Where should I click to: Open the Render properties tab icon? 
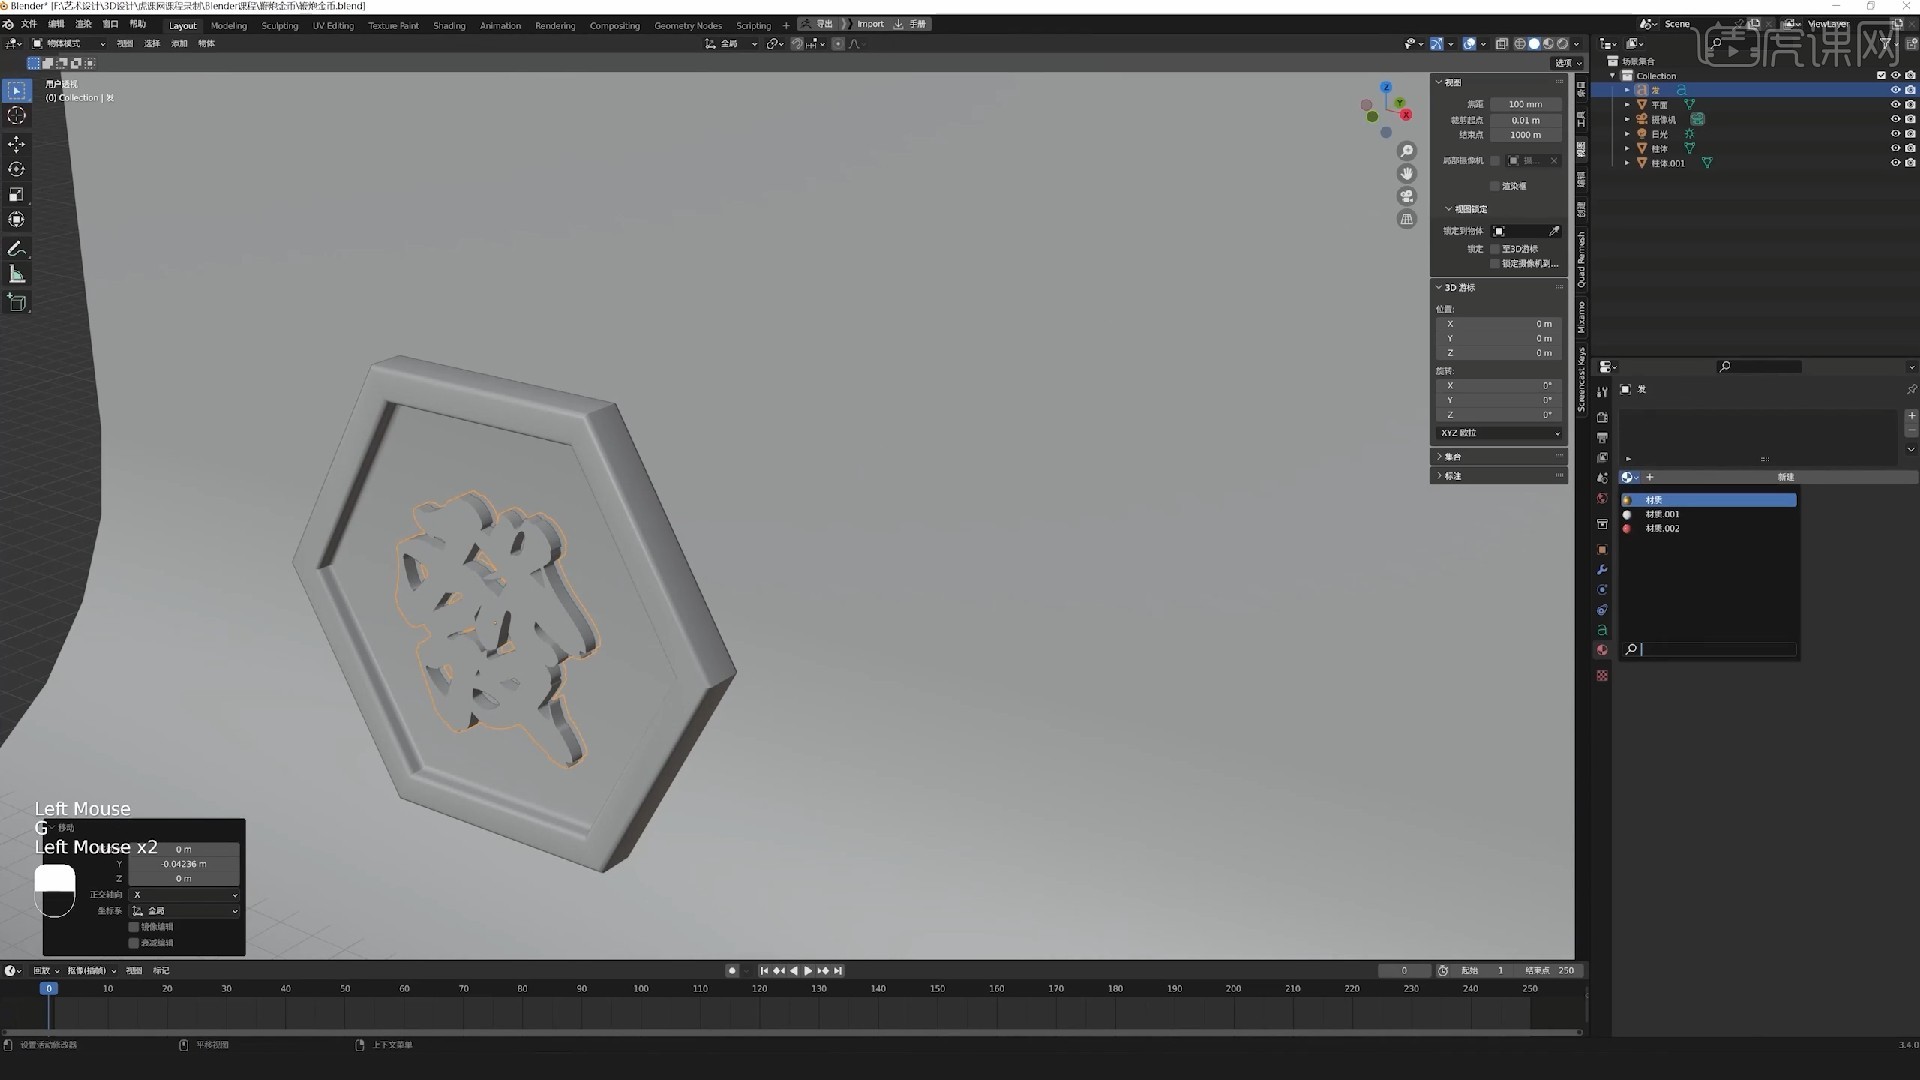1602,417
